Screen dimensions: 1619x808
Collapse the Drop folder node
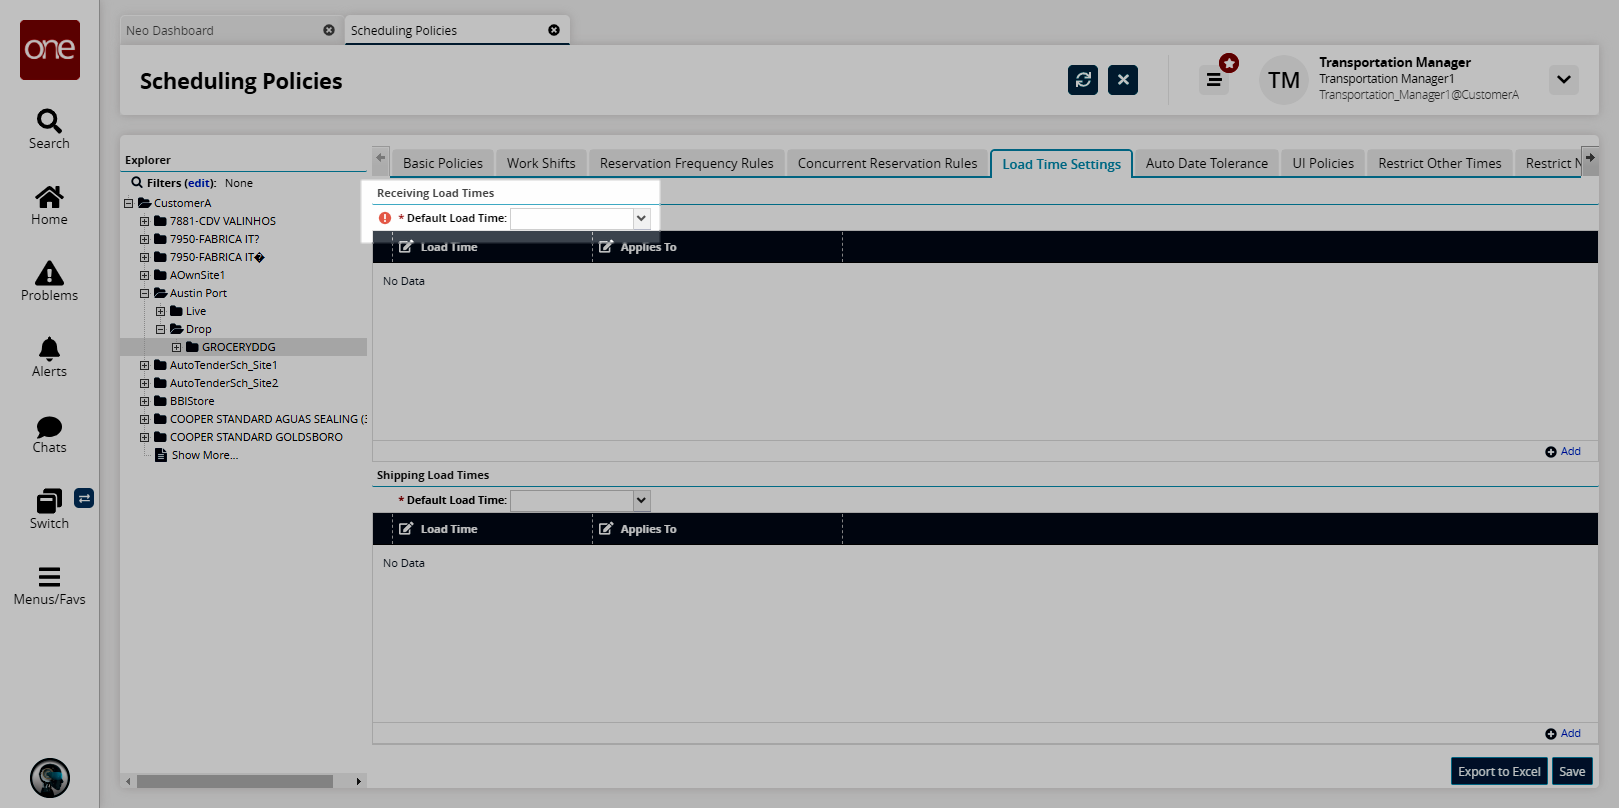pos(160,329)
